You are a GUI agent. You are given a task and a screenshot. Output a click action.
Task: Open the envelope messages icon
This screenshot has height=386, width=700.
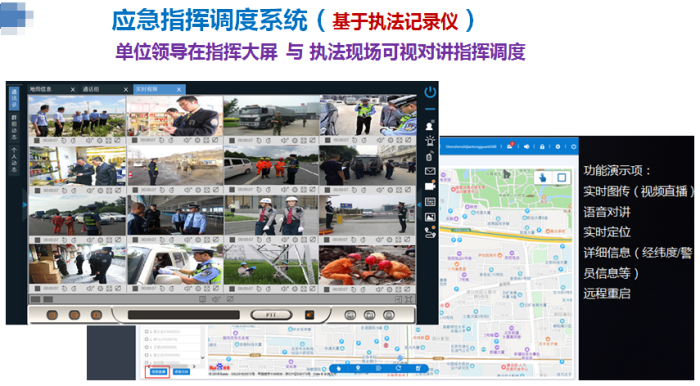(x=429, y=171)
